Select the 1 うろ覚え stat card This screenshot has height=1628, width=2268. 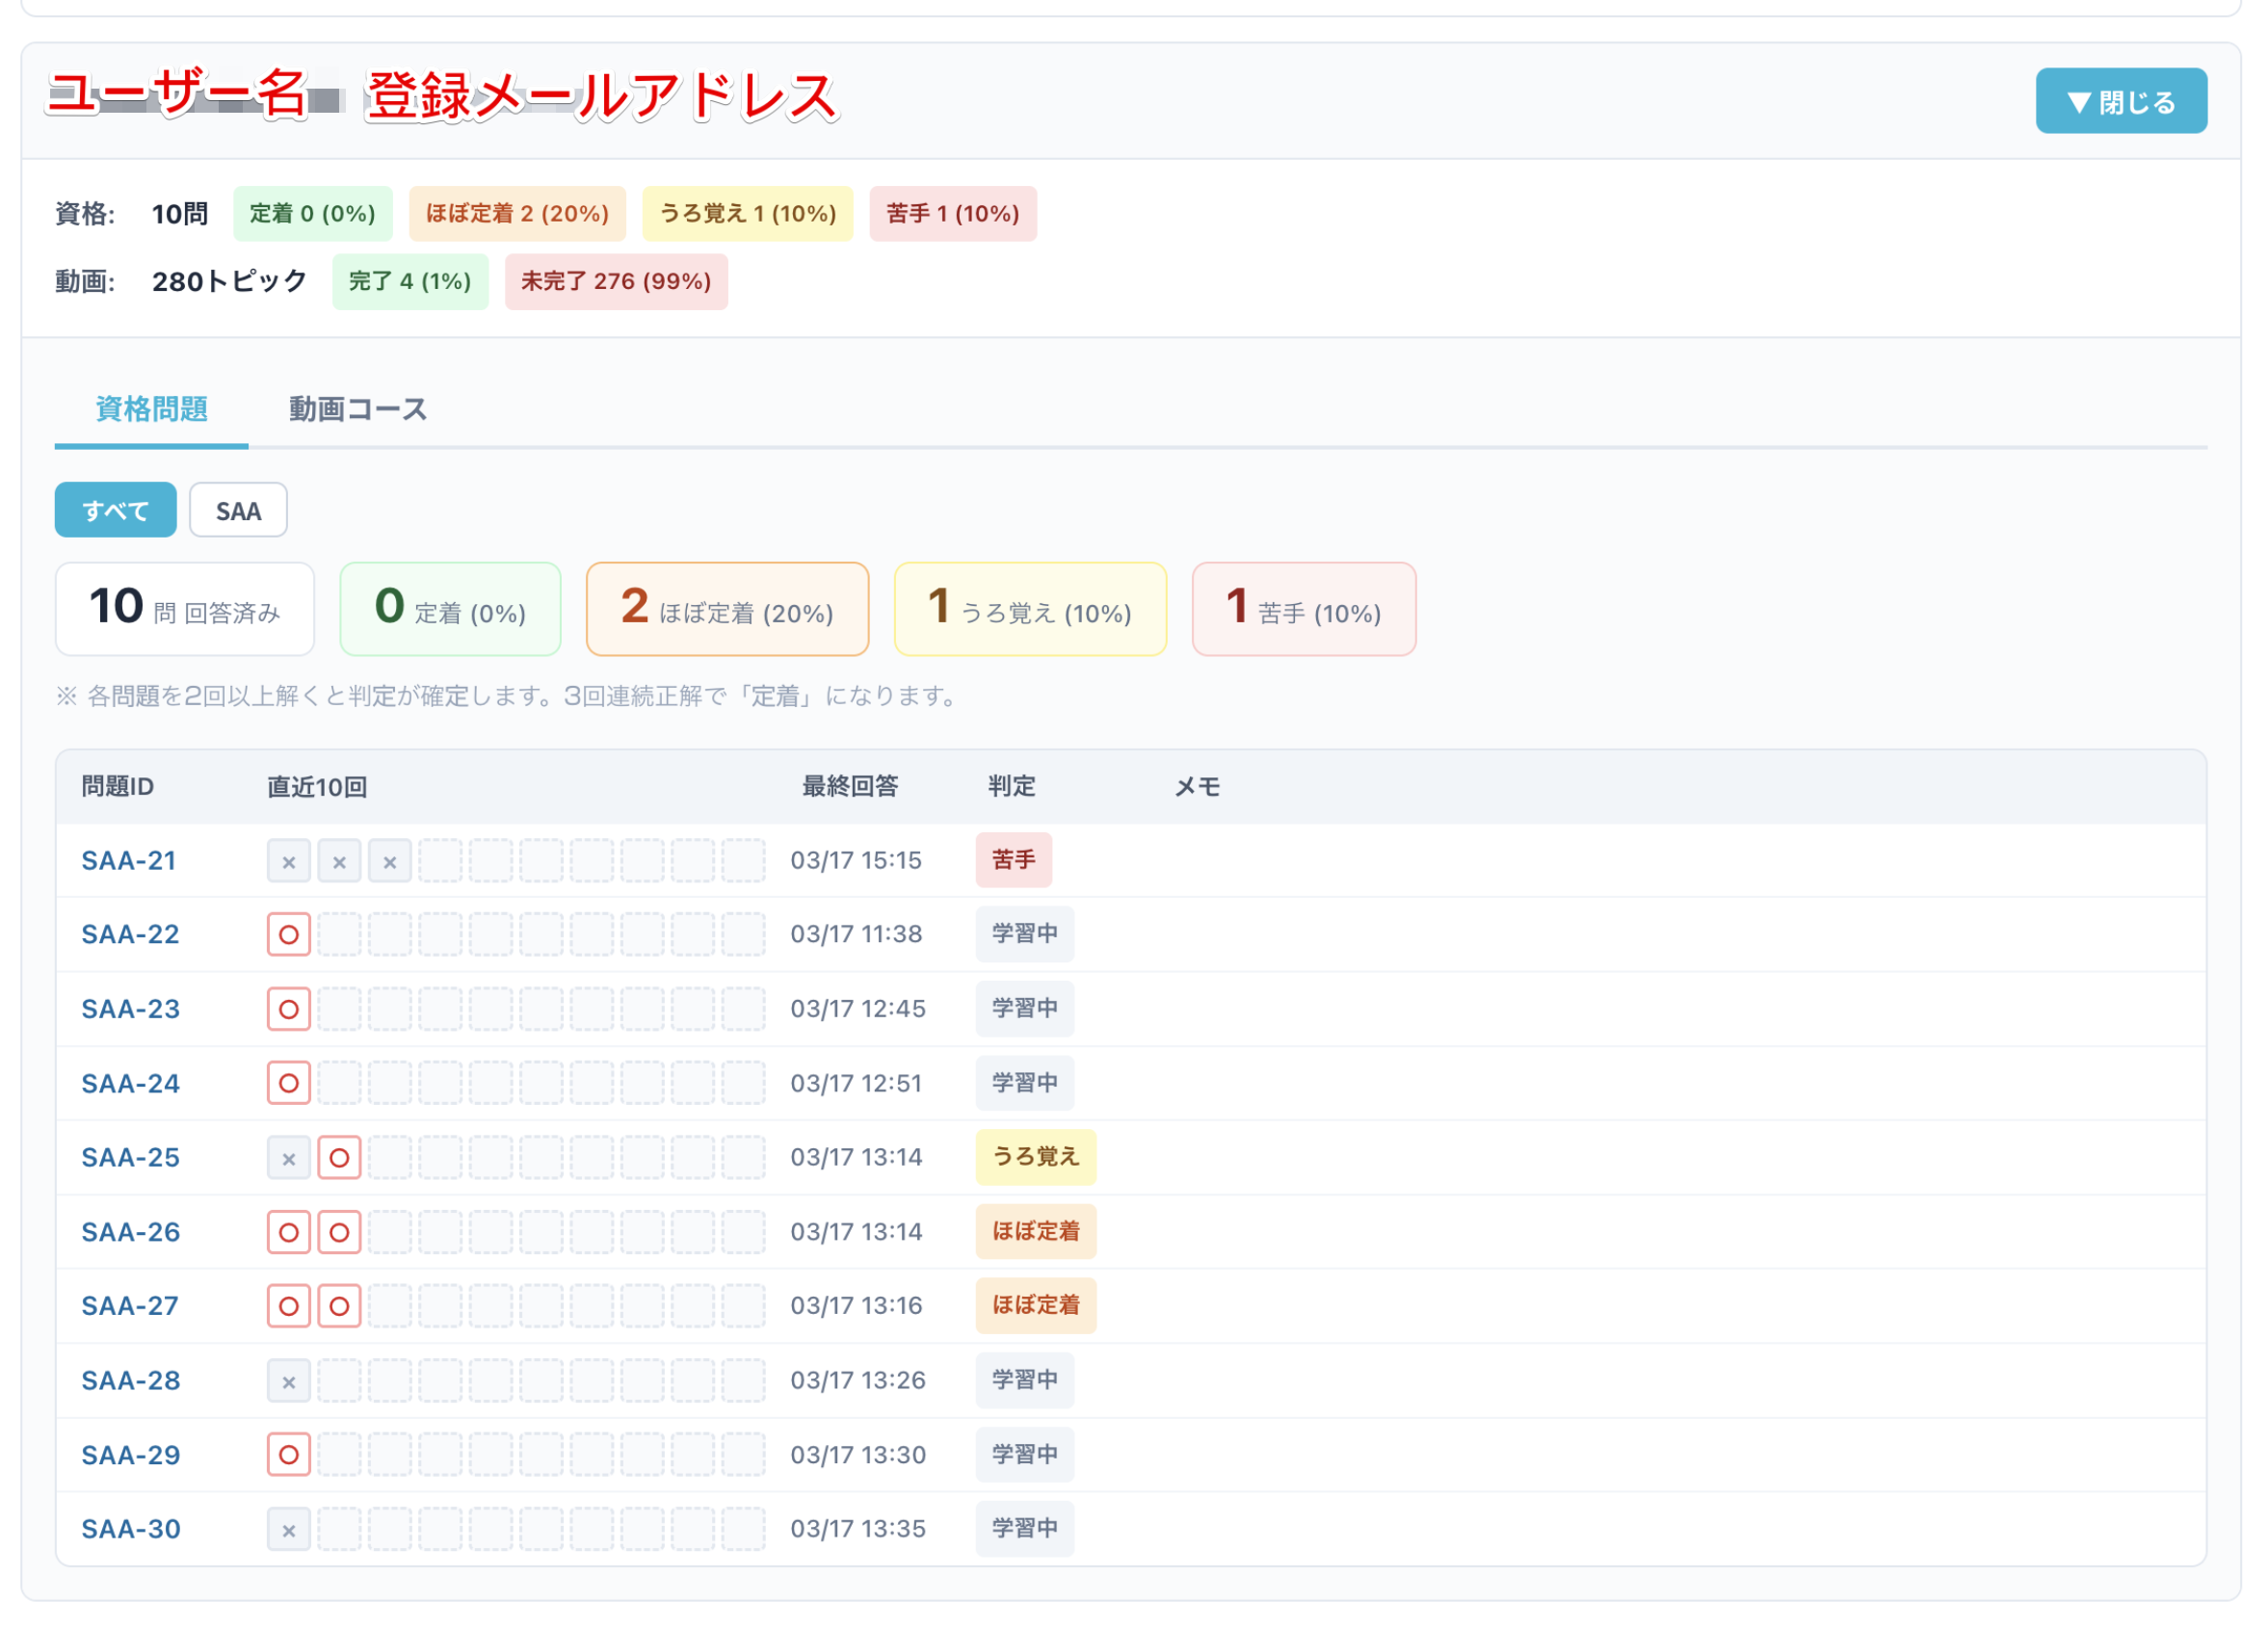click(x=1029, y=608)
